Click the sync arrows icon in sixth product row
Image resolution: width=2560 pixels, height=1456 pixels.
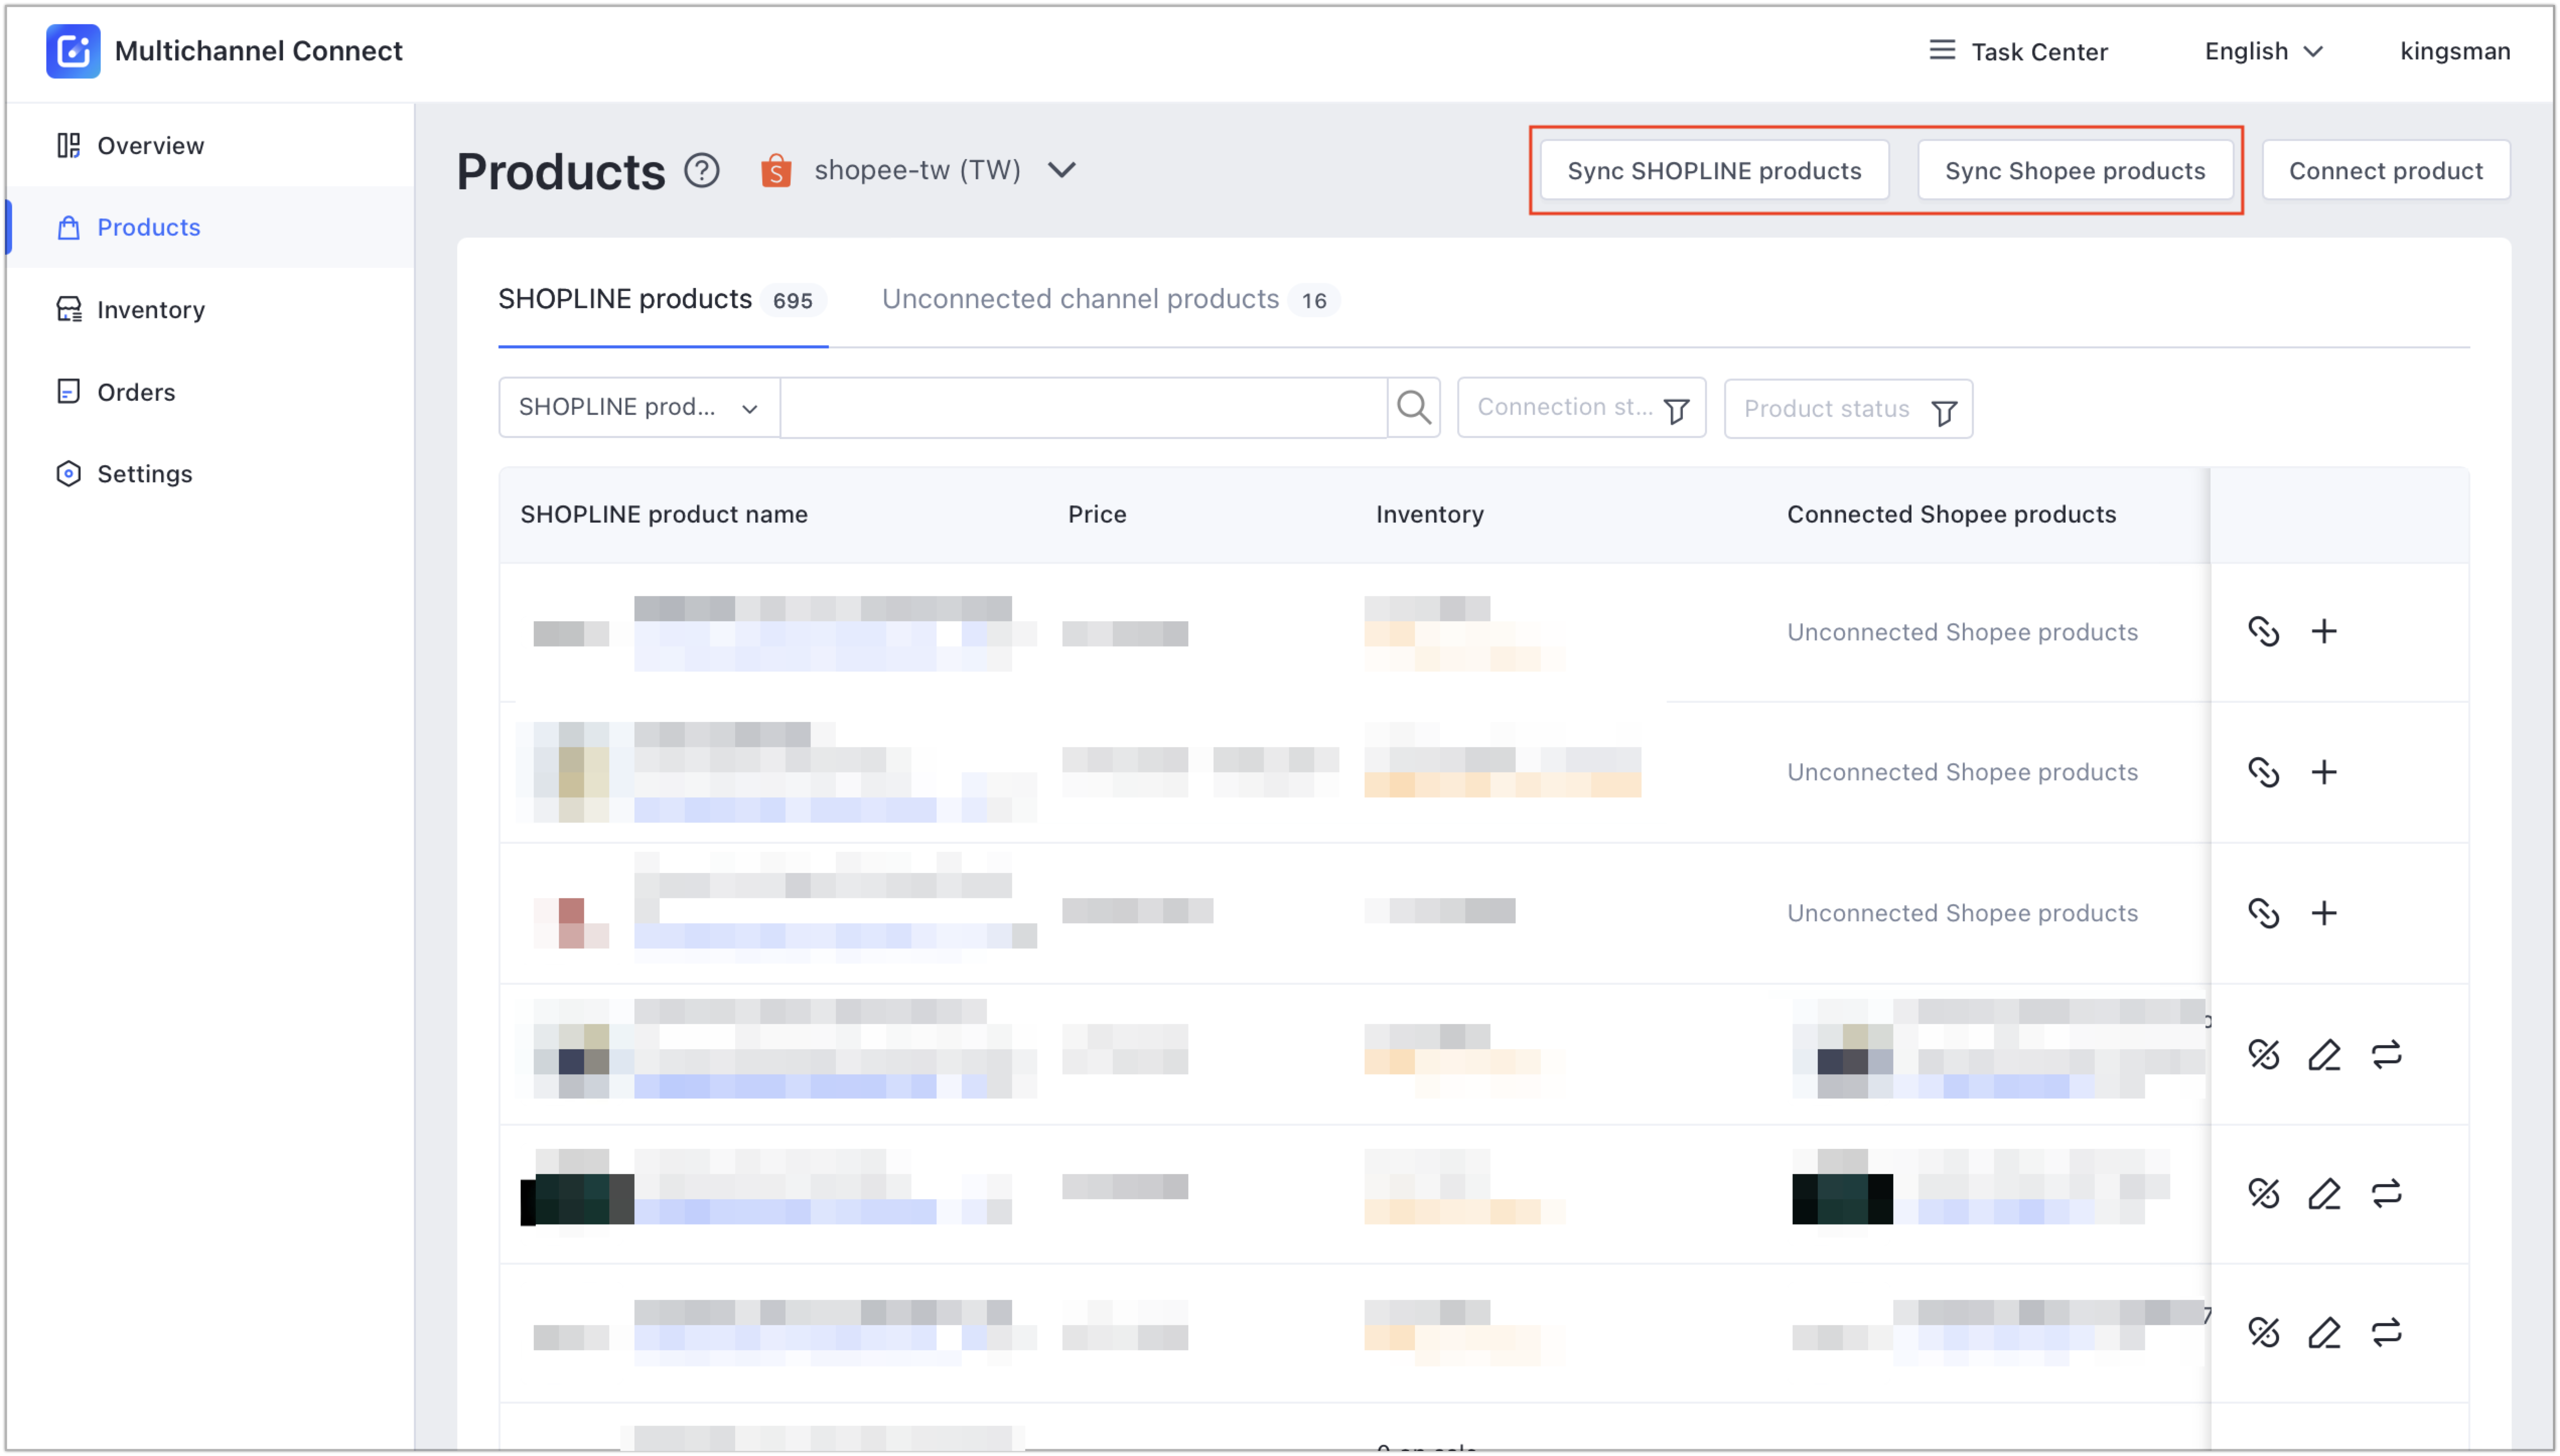2386,1332
